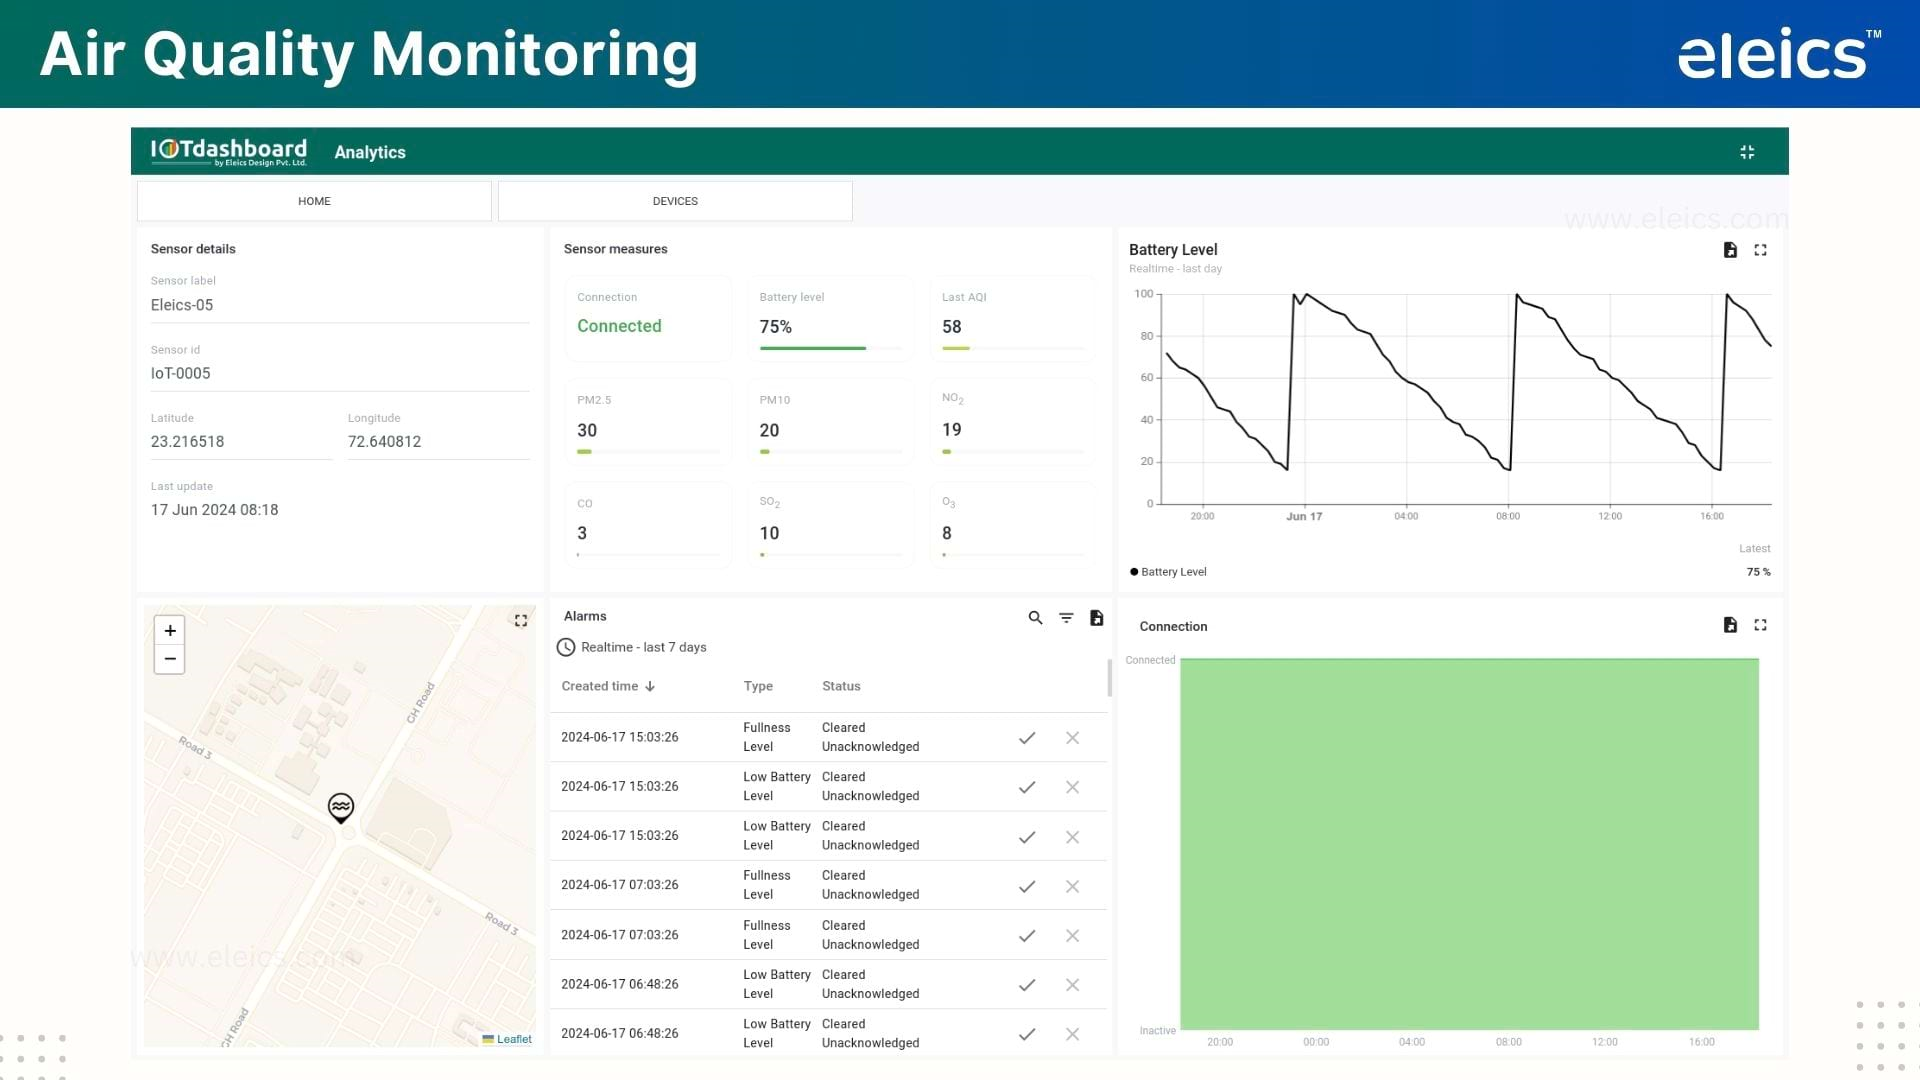Export alarms data file
Screen dimensions: 1920x1080
[1097, 618]
